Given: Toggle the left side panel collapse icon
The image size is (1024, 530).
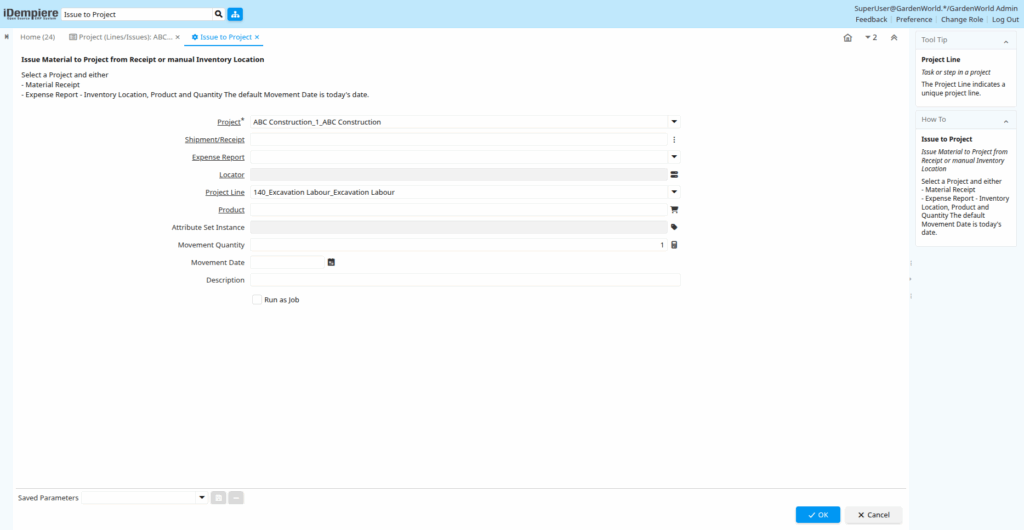Looking at the screenshot, I should click(7, 37).
